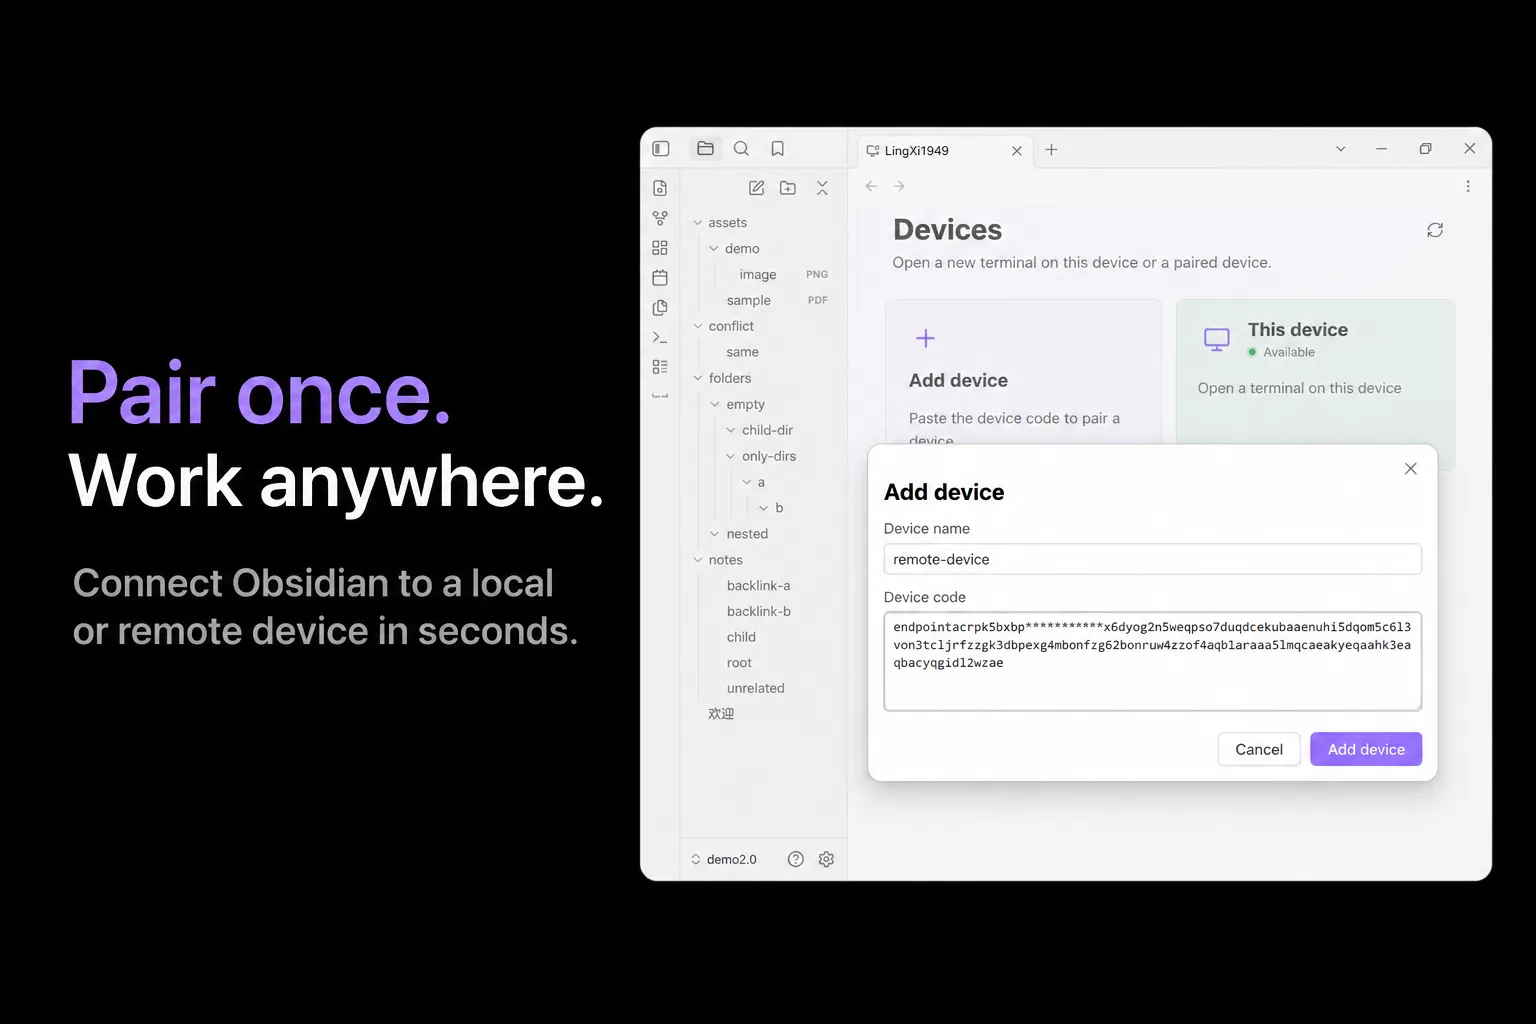The height and width of the screenshot is (1024, 1536).
Task: Collapse folder a in the tree
Action: coord(747,482)
